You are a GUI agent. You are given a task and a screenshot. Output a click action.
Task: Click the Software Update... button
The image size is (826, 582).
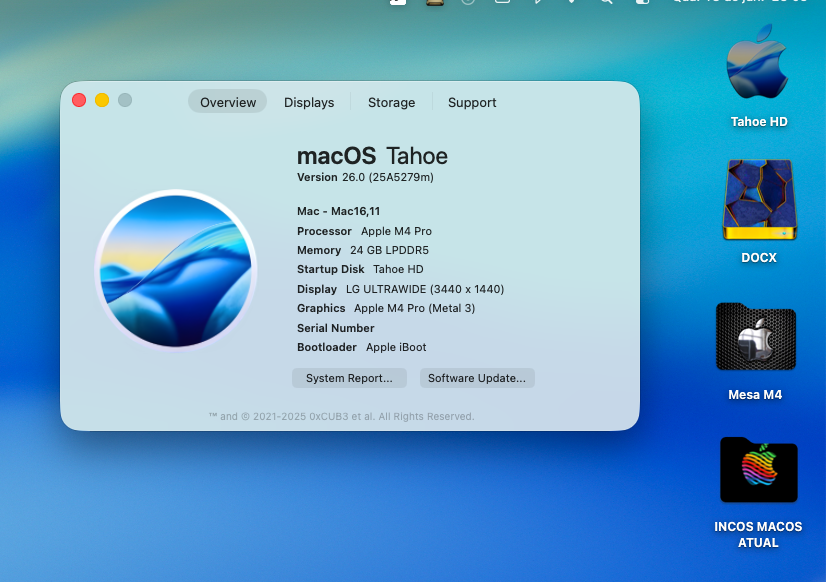coord(477,378)
